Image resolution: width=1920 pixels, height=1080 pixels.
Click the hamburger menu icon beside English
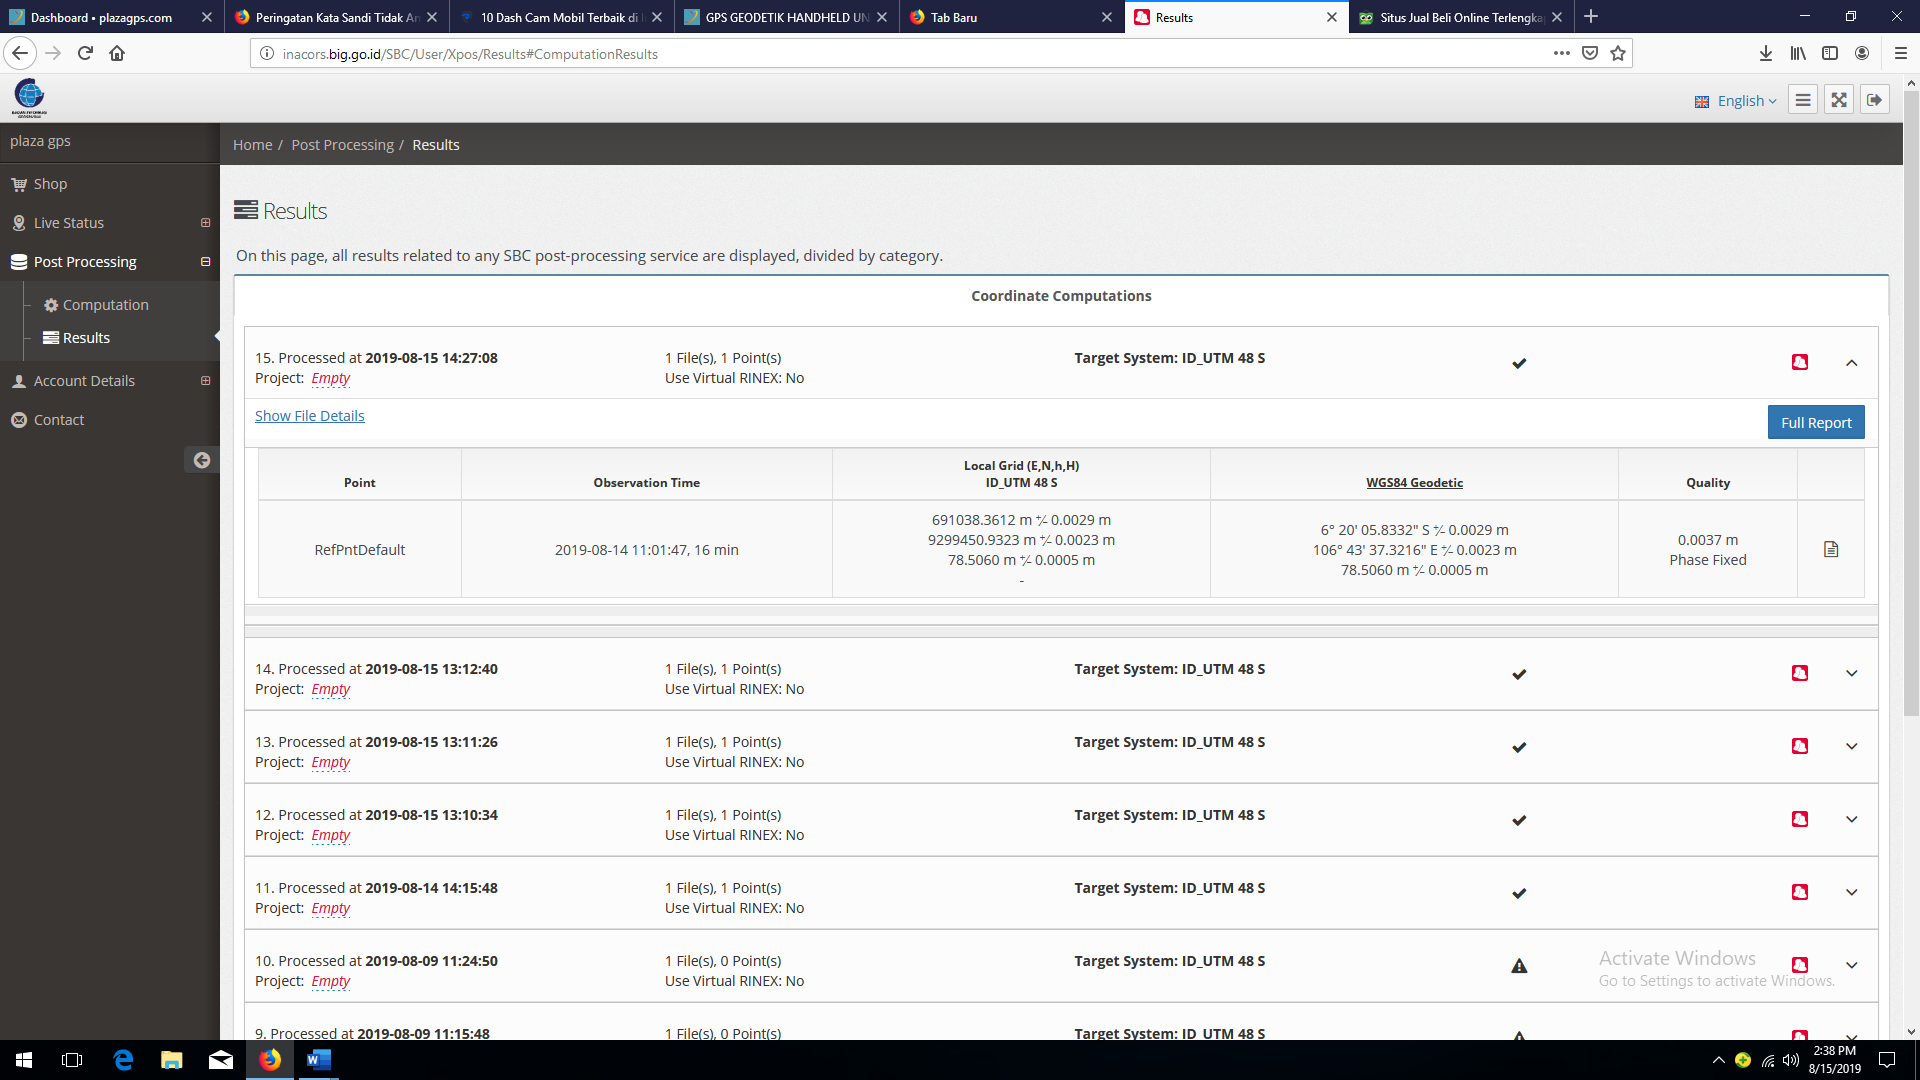click(1802, 100)
